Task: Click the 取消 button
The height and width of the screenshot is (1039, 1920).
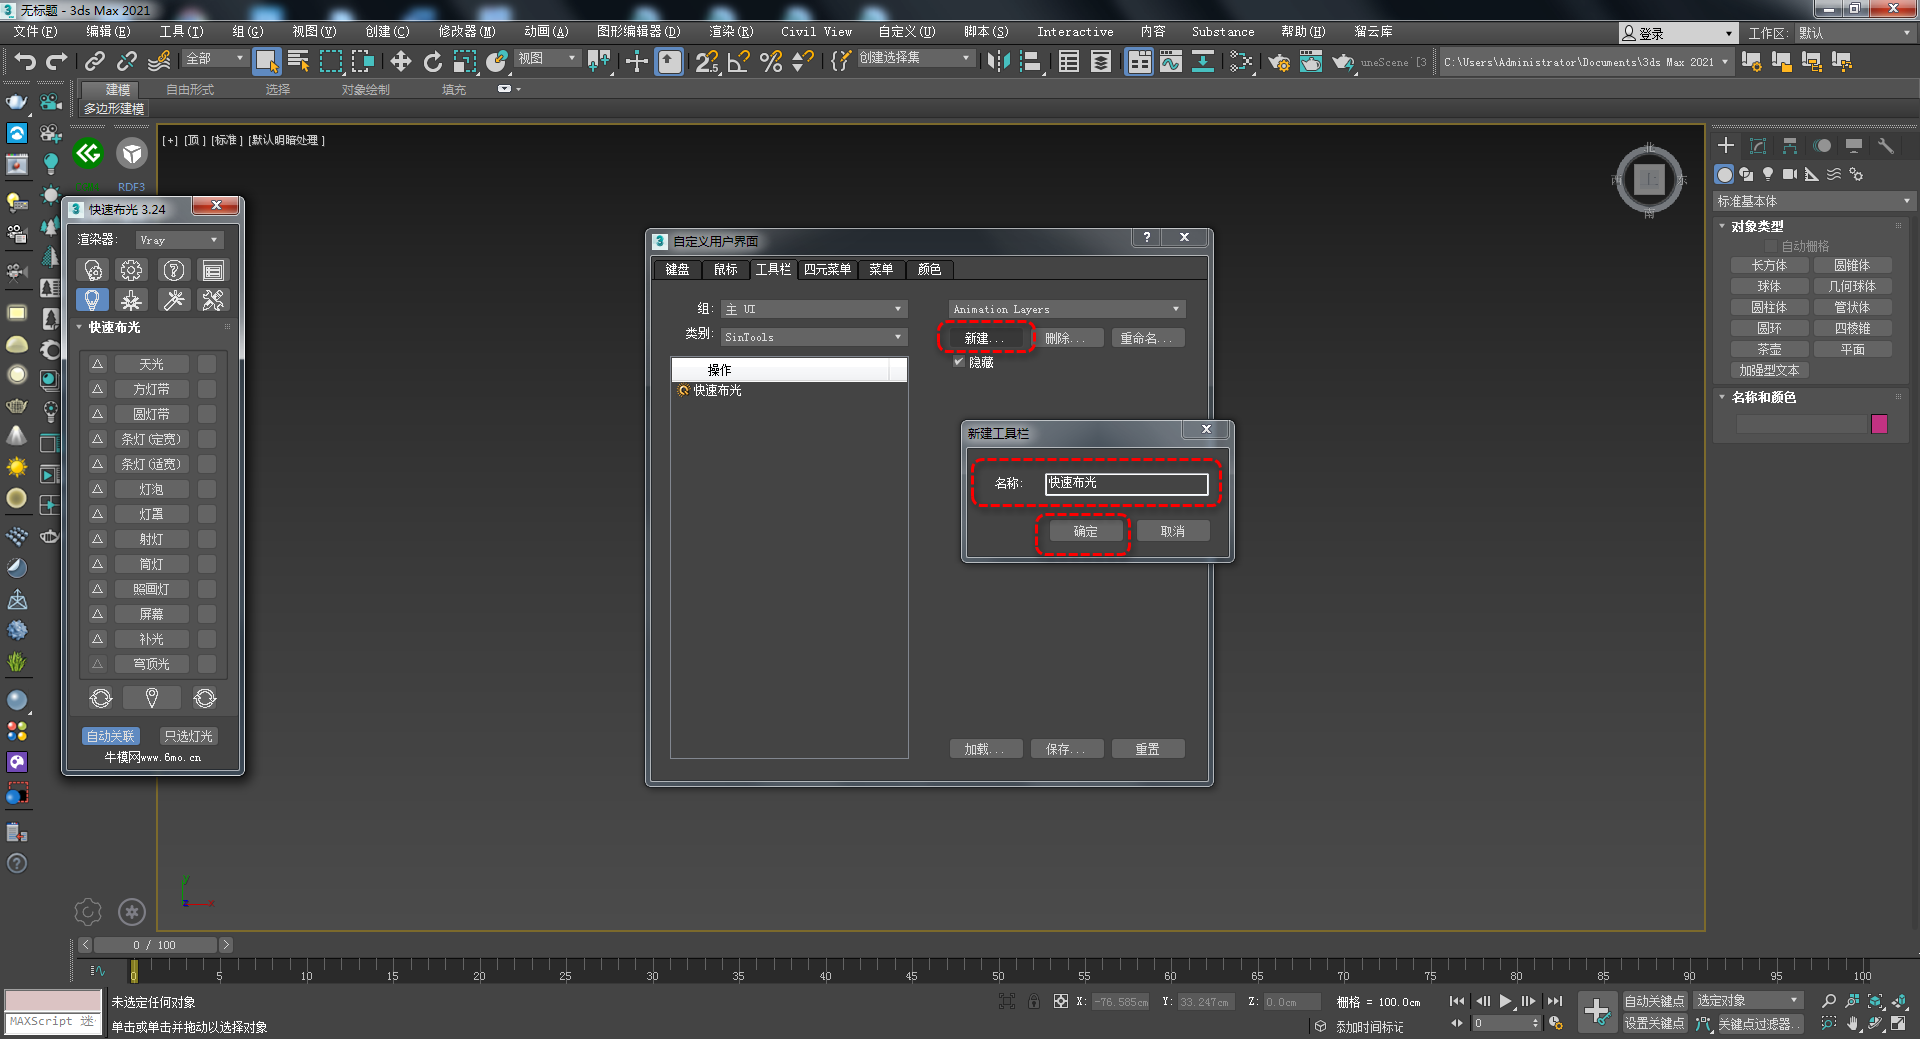Action: pyautogui.click(x=1172, y=531)
